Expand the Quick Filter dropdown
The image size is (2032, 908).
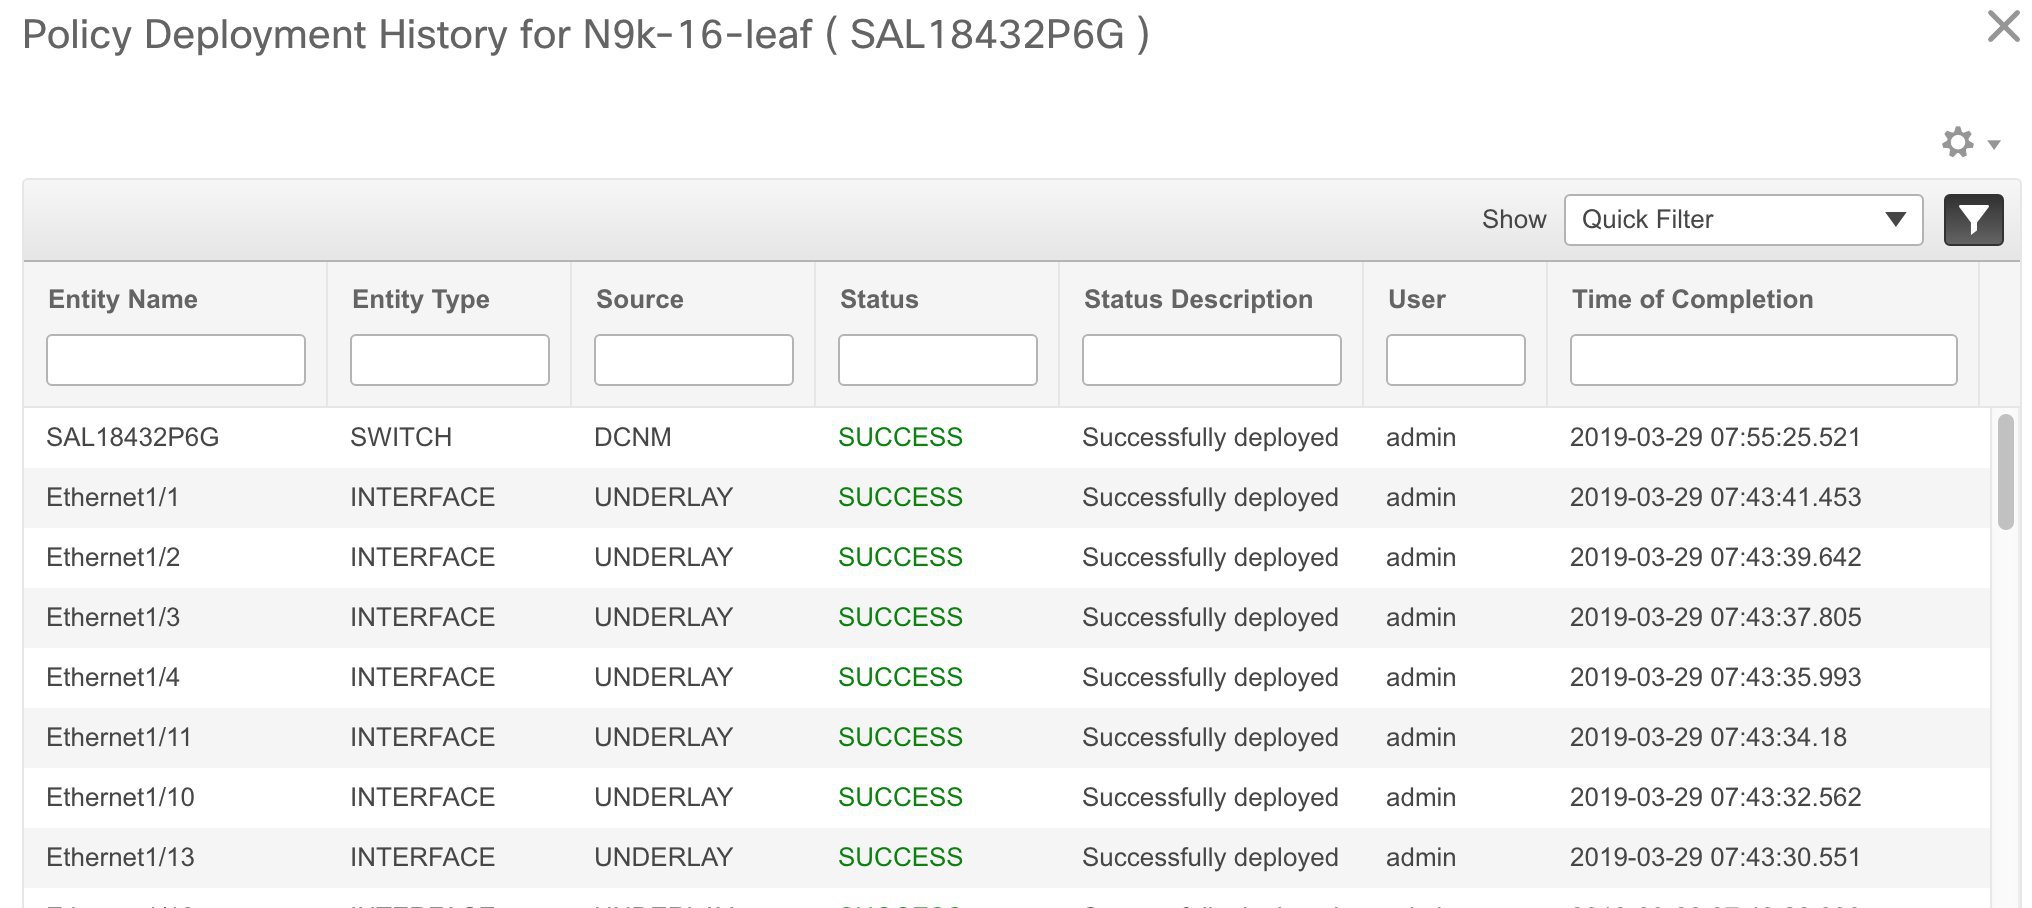[x=1743, y=220]
